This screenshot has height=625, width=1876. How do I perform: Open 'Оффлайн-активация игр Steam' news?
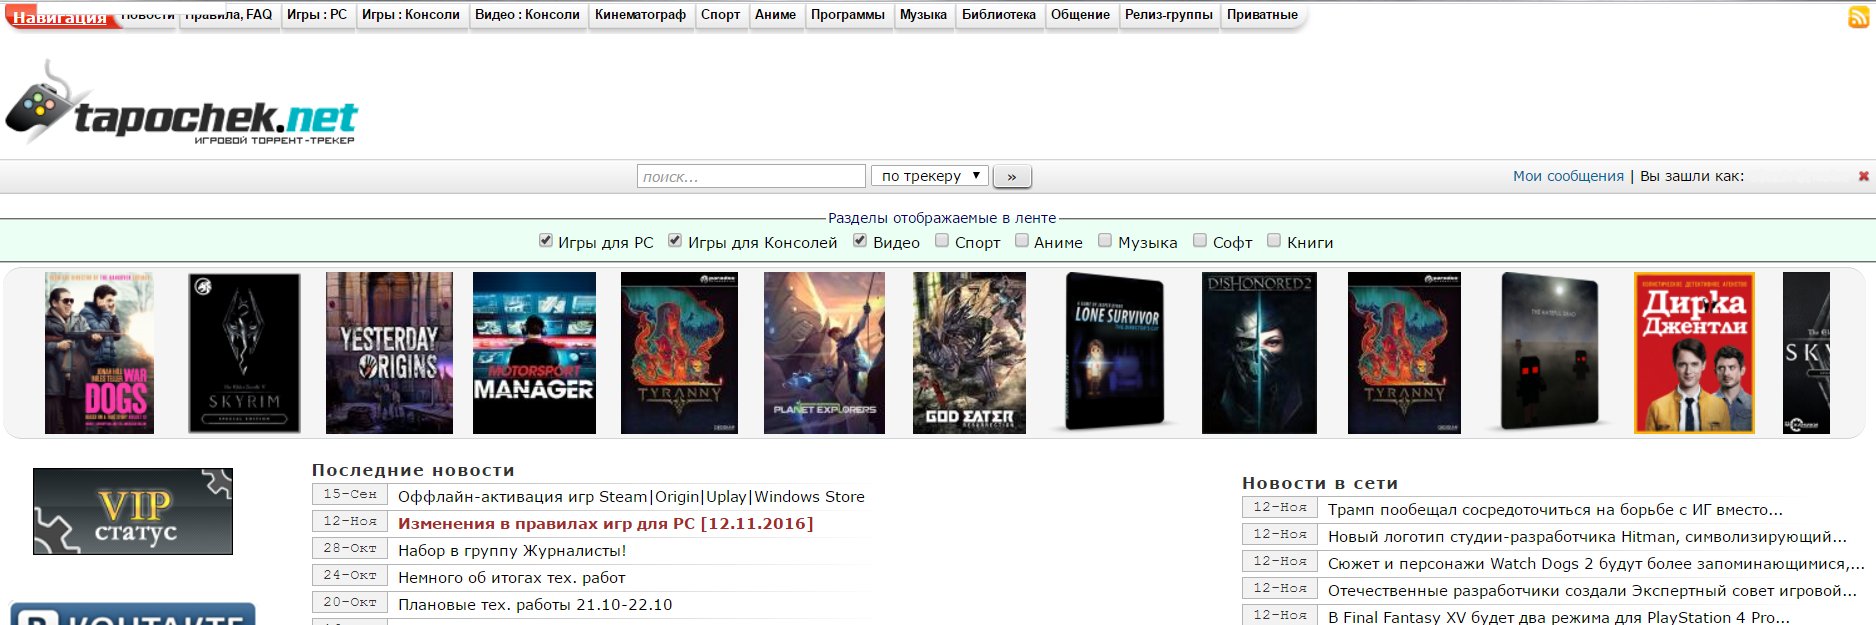631,497
